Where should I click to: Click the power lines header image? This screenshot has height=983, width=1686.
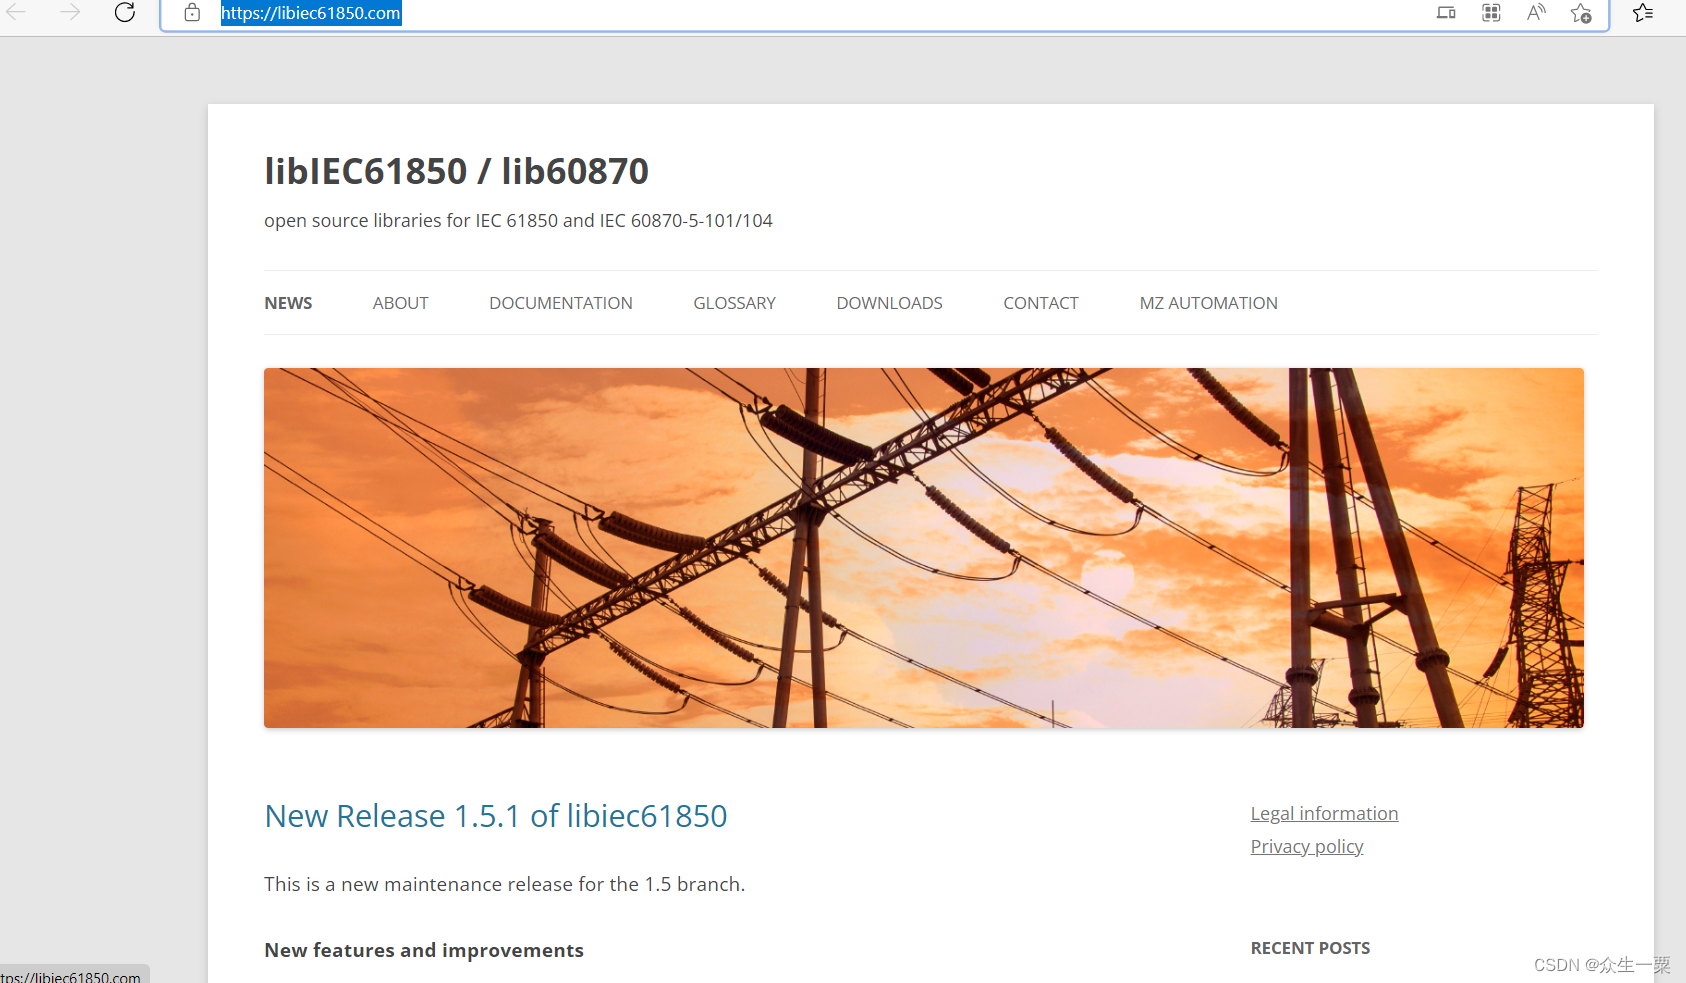click(924, 548)
